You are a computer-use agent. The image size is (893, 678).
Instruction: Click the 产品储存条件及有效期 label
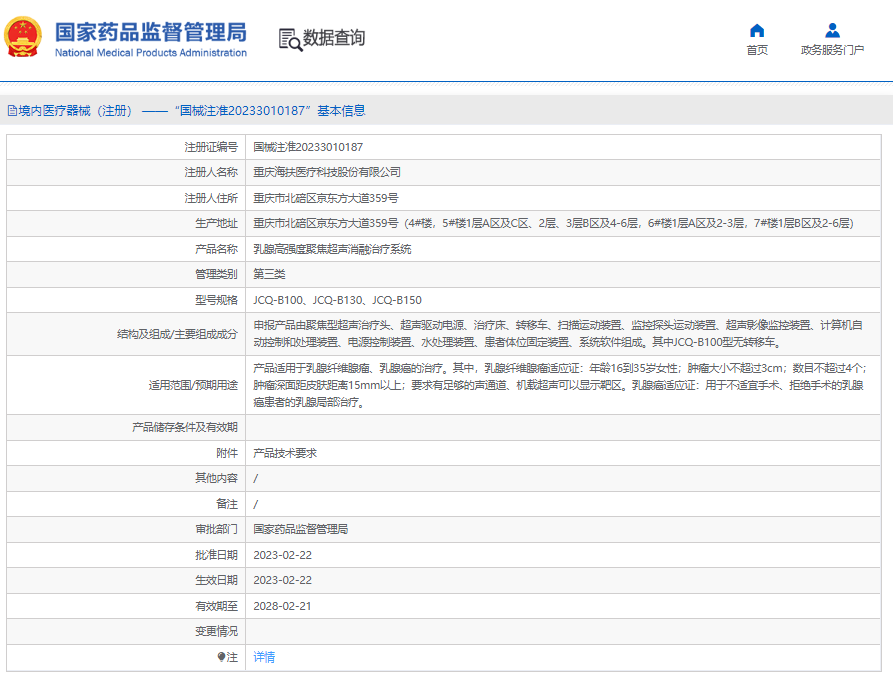click(185, 427)
